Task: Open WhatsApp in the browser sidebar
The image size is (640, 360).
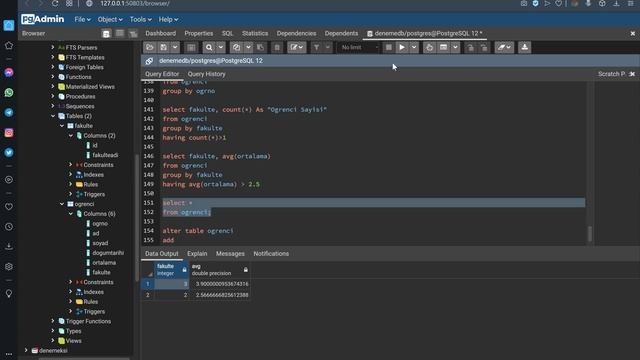Action: (9, 93)
